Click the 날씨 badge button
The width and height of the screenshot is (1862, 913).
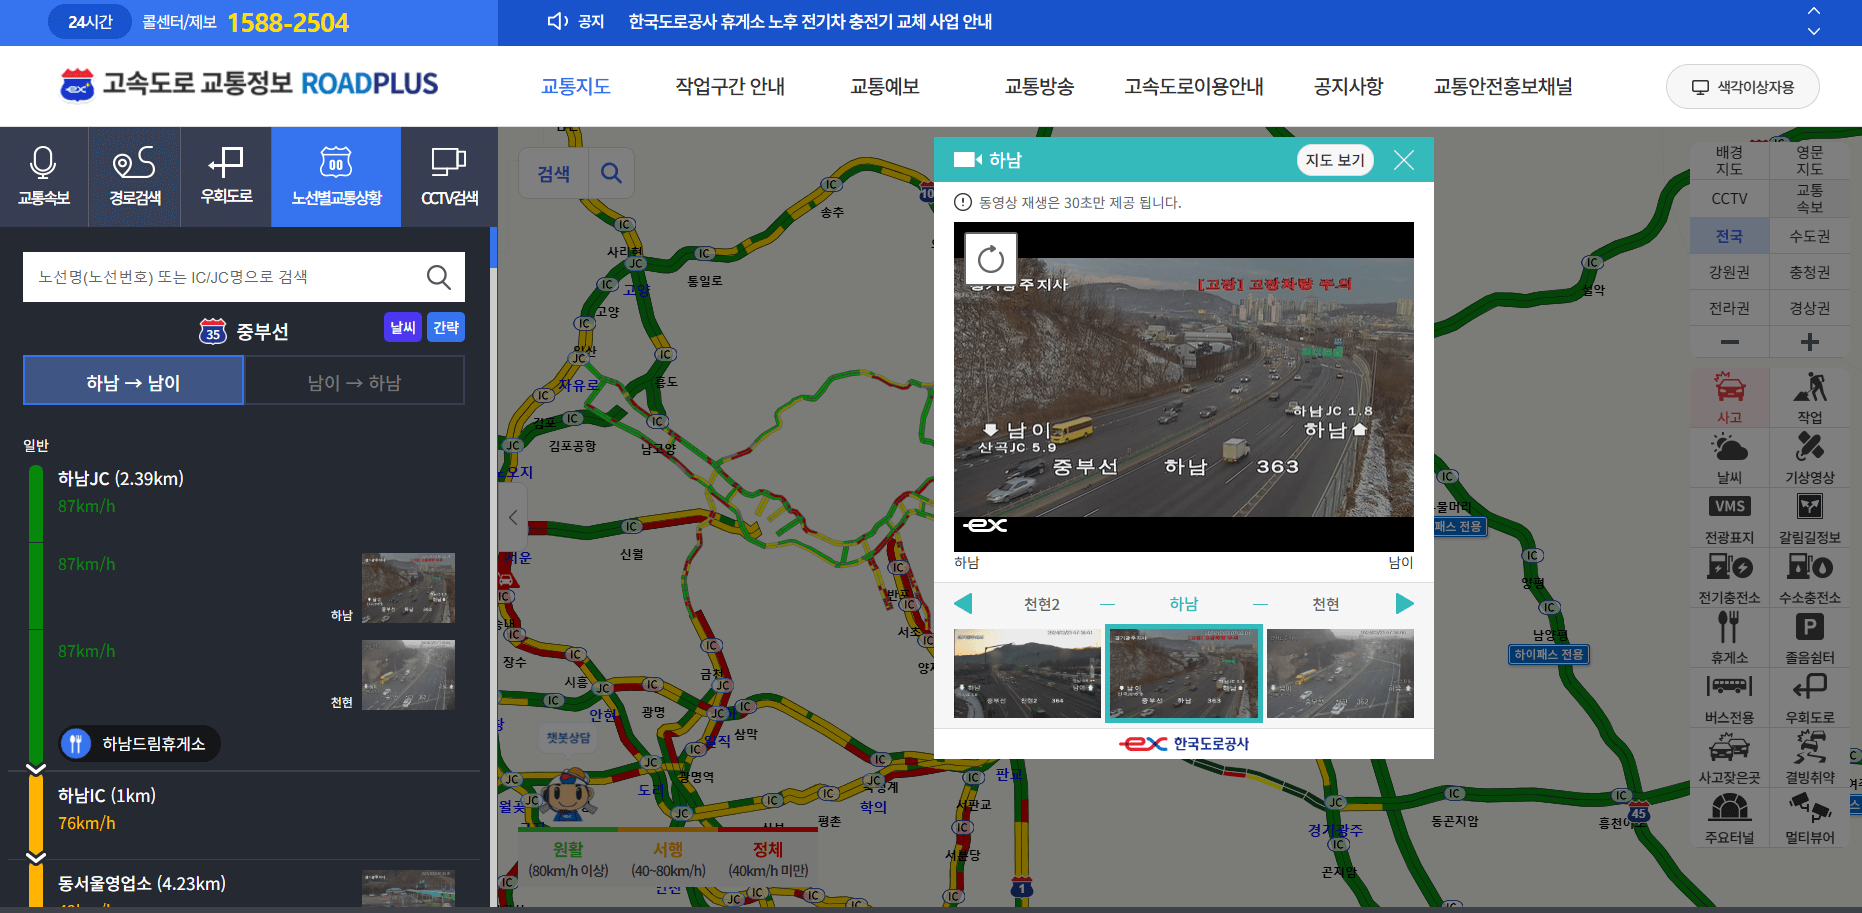[403, 327]
